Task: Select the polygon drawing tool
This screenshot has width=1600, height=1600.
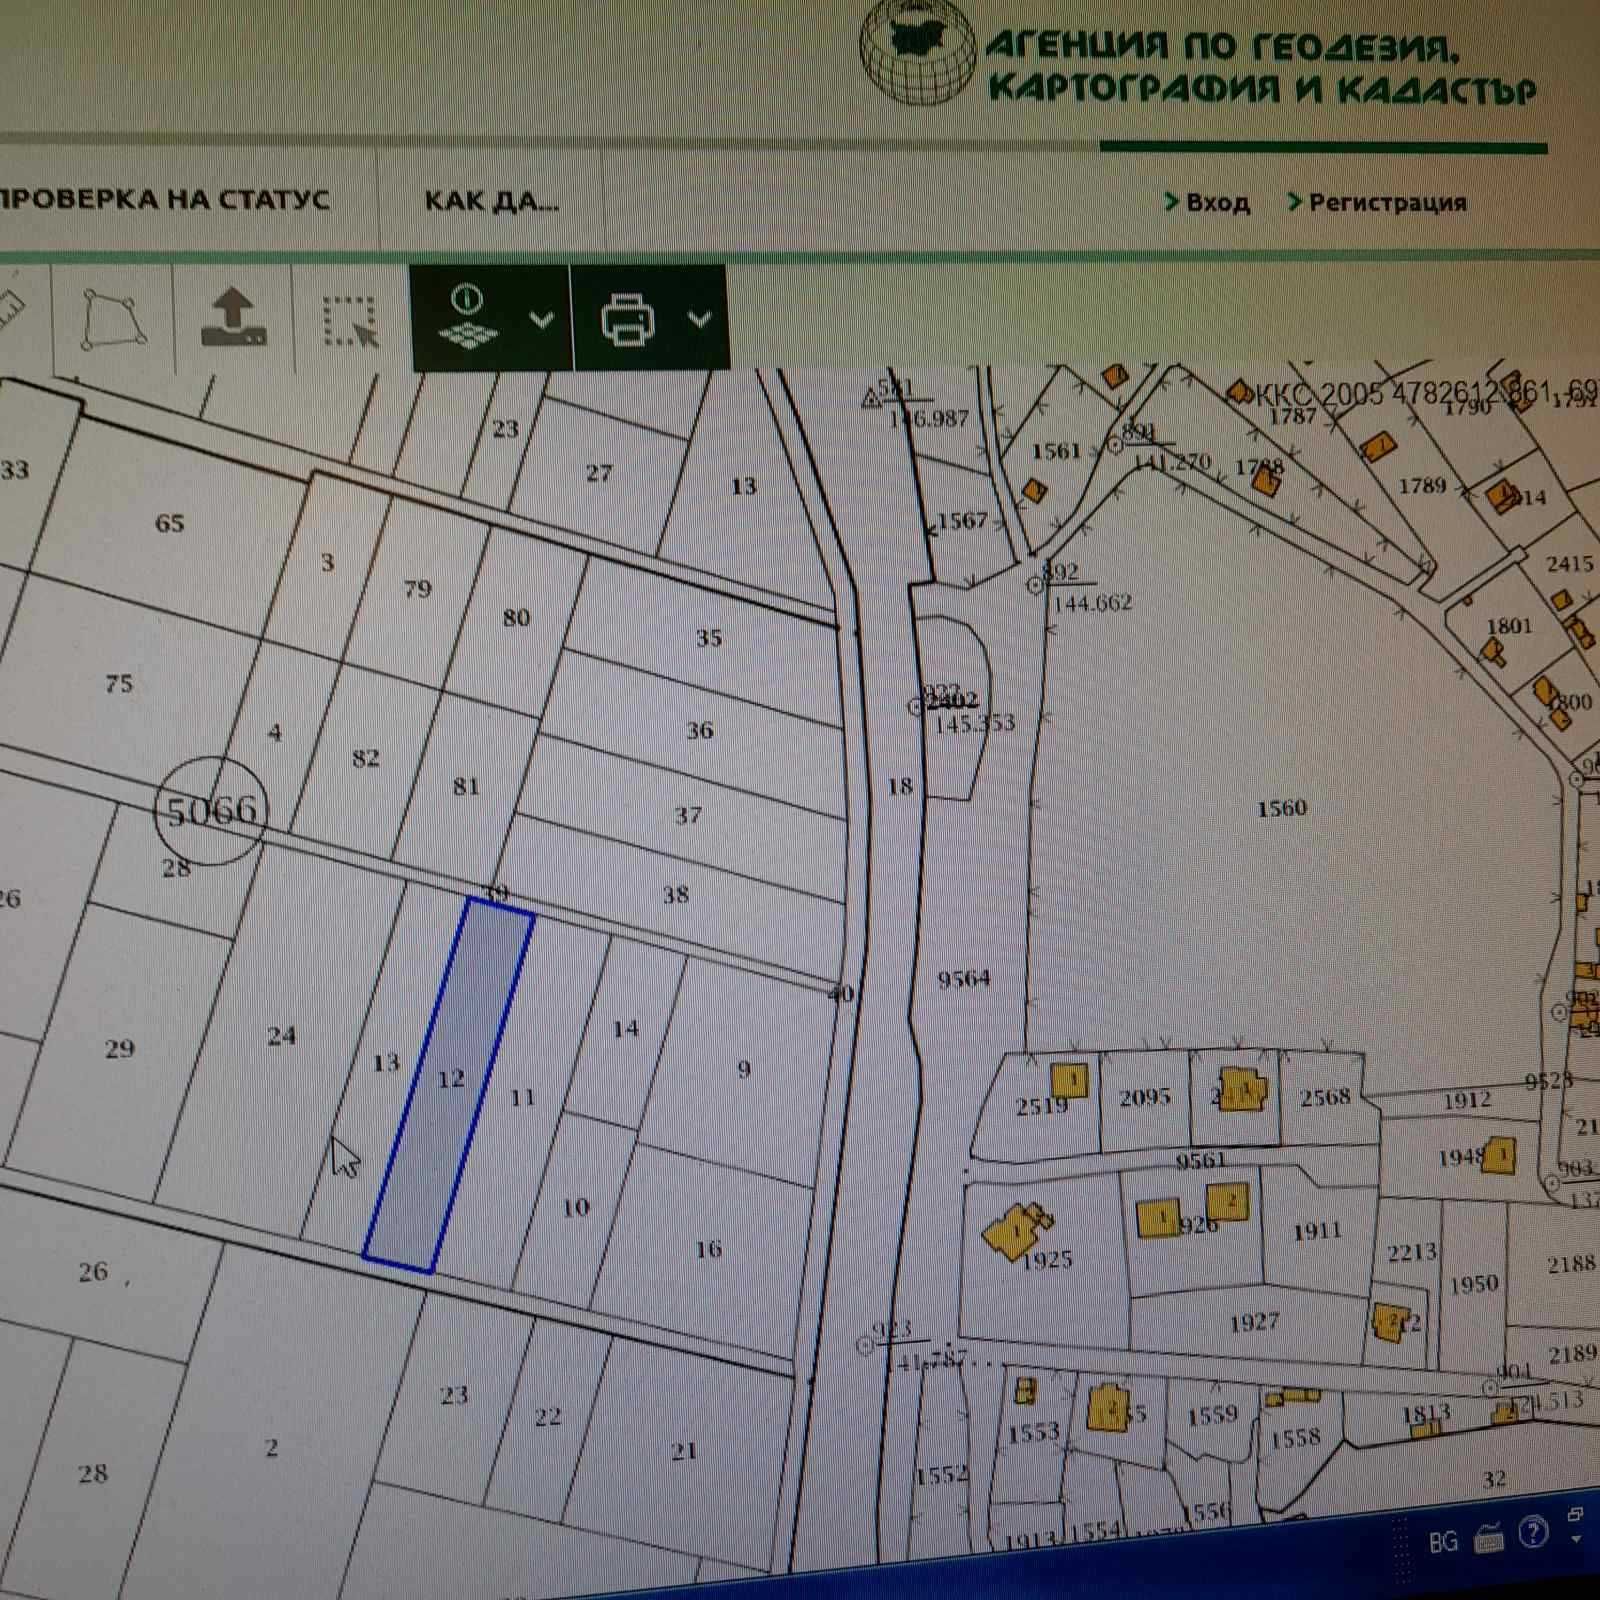Action: click(x=112, y=320)
